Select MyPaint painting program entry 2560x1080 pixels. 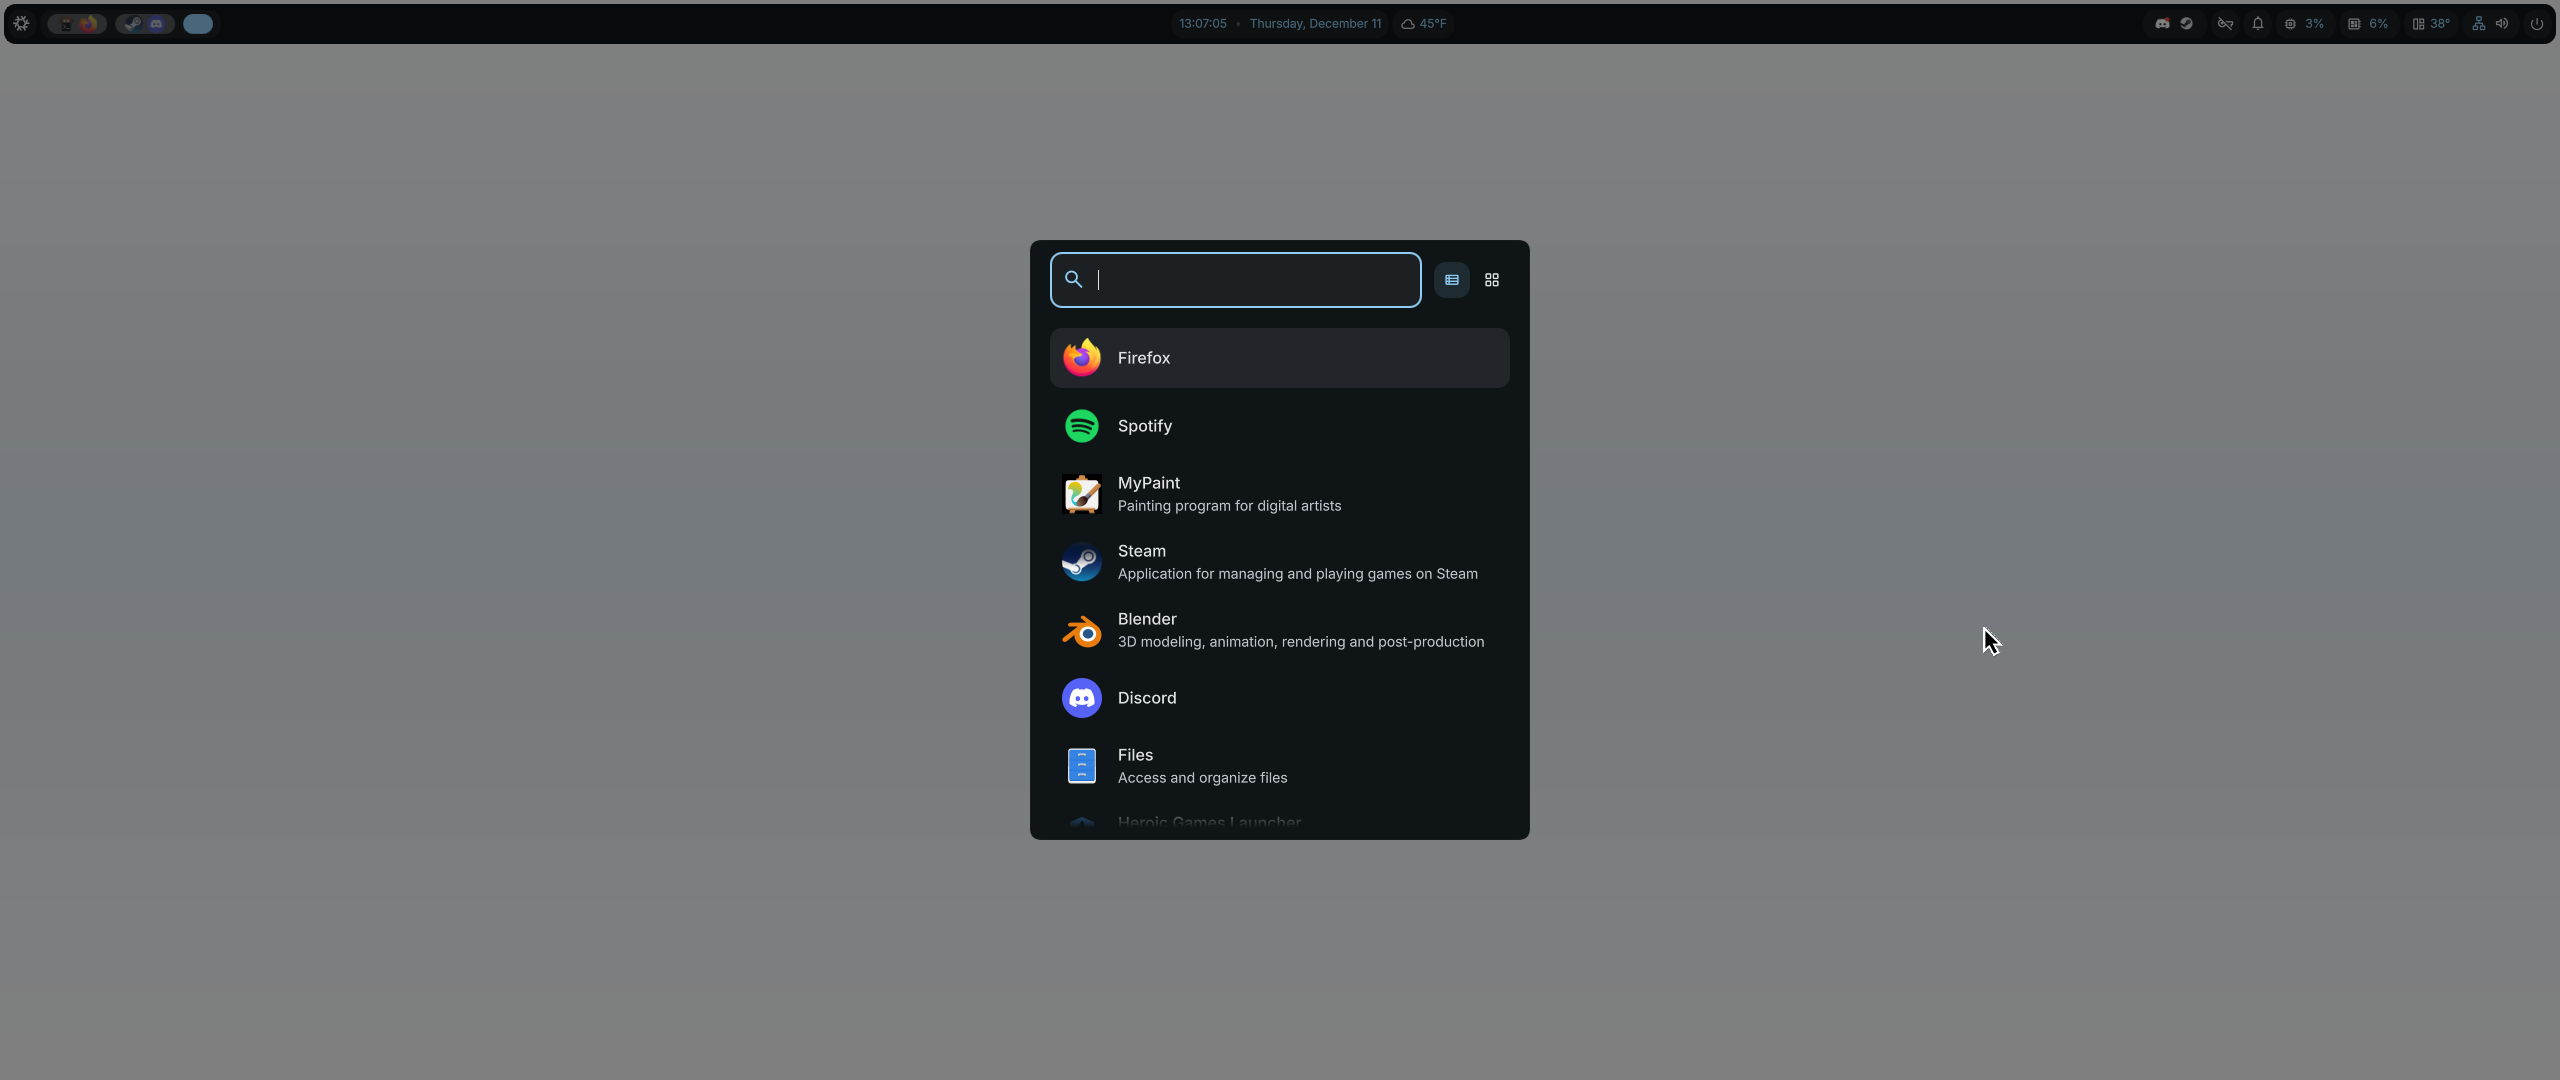[x=1279, y=494]
